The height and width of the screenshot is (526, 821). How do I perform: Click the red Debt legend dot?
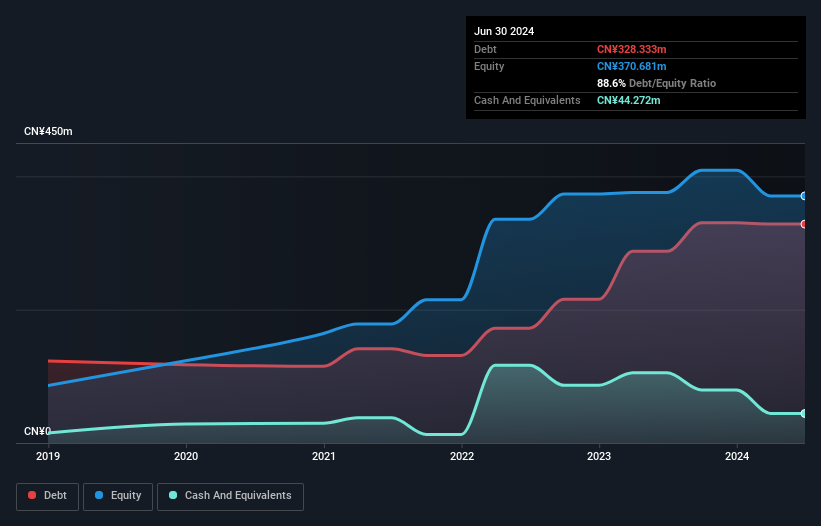click(32, 495)
